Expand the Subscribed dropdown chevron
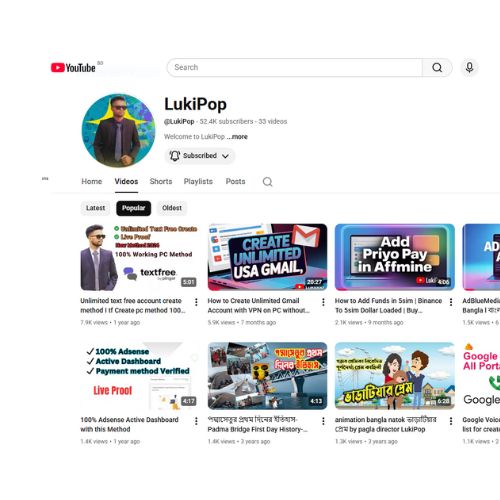The image size is (500, 500). (225, 156)
